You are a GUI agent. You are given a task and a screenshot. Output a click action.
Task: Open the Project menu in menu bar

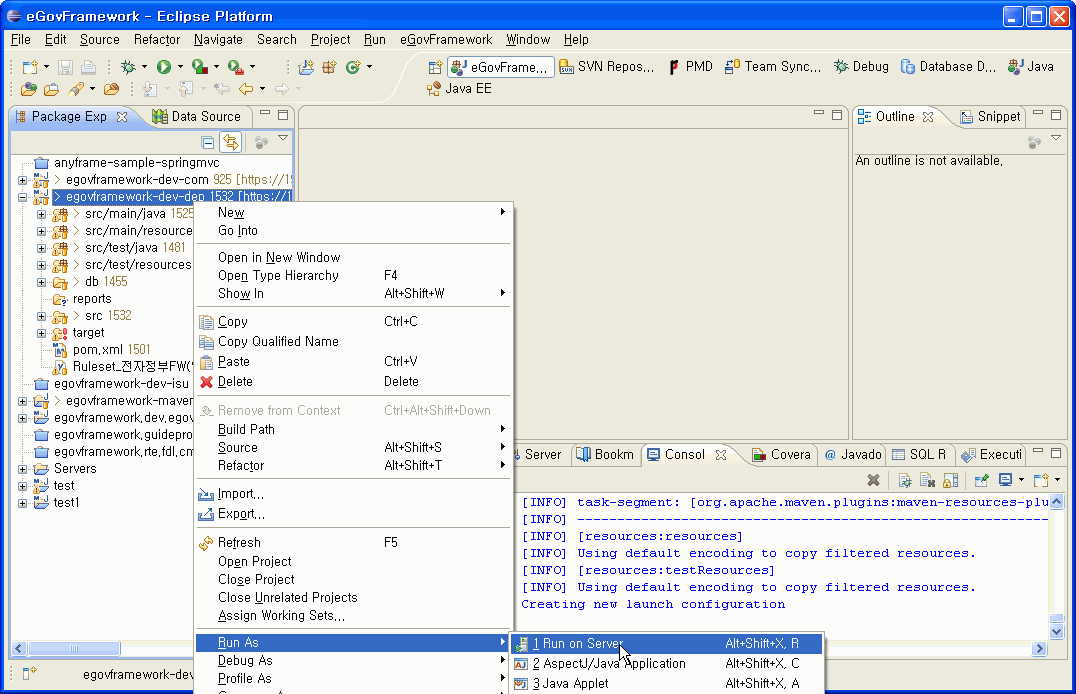click(x=330, y=40)
